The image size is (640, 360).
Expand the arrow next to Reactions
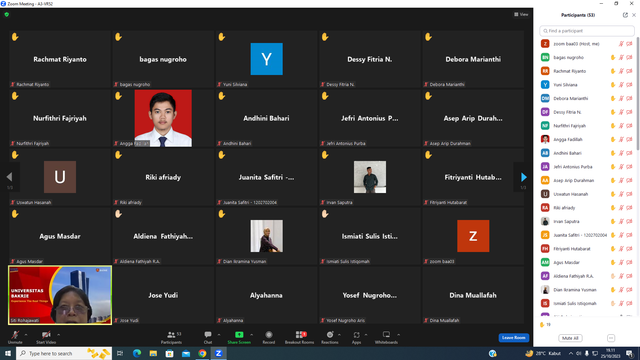(339, 335)
